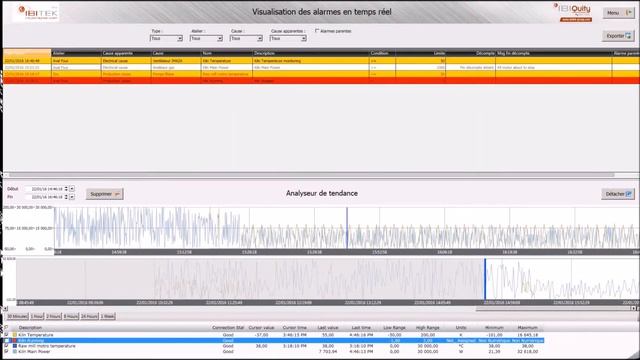Open the Atelier dropdown filter

coord(206,38)
